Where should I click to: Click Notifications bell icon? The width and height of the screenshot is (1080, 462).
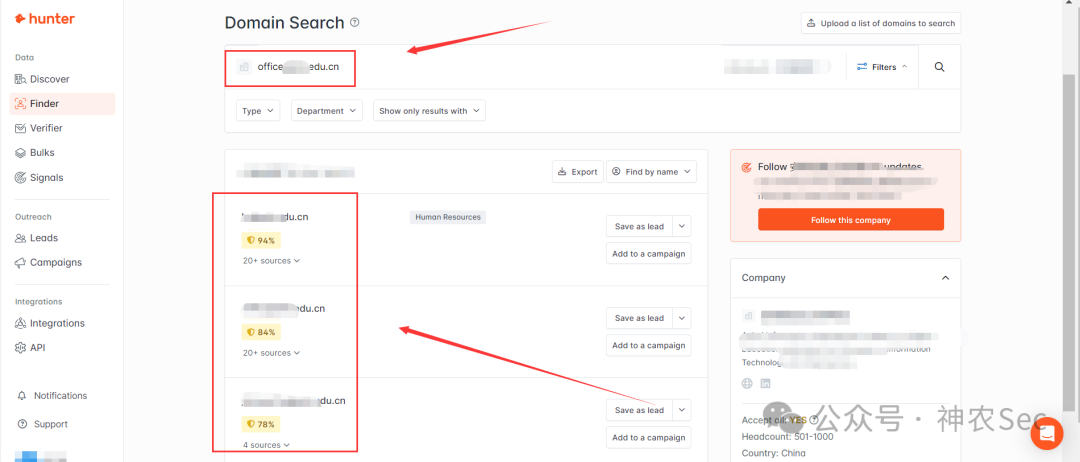point(22,396)
